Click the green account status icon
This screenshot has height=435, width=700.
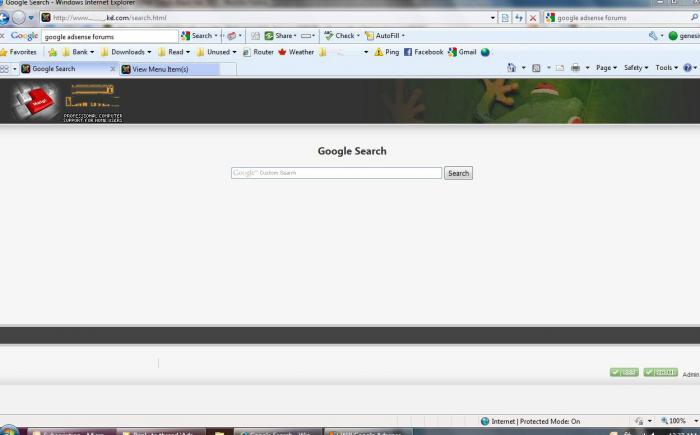pyautogui.click(x=673, y=36)
